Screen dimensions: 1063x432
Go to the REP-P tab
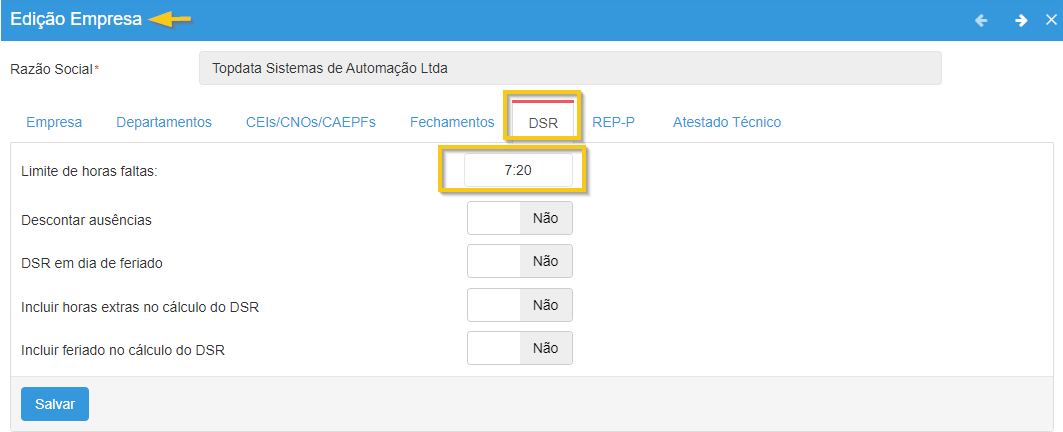click(x=613, y=122)
